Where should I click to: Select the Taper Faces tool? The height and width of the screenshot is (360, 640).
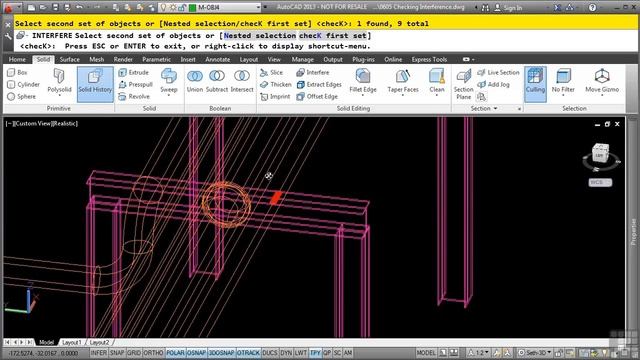(x=403, y=81)
